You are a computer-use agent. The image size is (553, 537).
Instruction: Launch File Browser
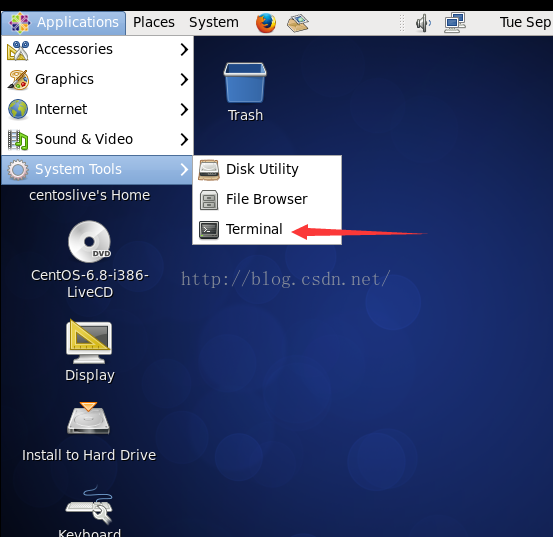pyautogui.click(x=267, y=200)
